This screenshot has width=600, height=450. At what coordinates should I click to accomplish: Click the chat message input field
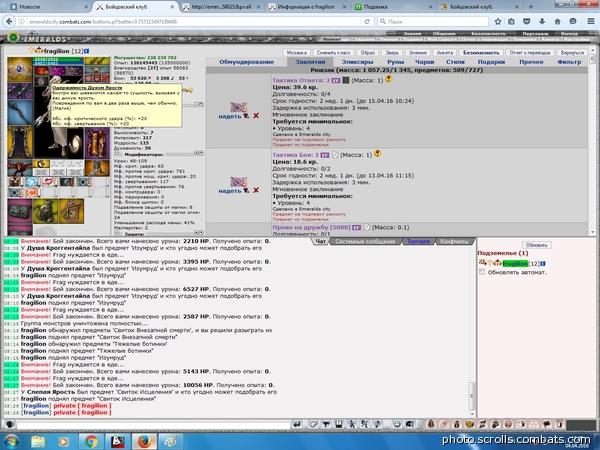coord(153,425)
